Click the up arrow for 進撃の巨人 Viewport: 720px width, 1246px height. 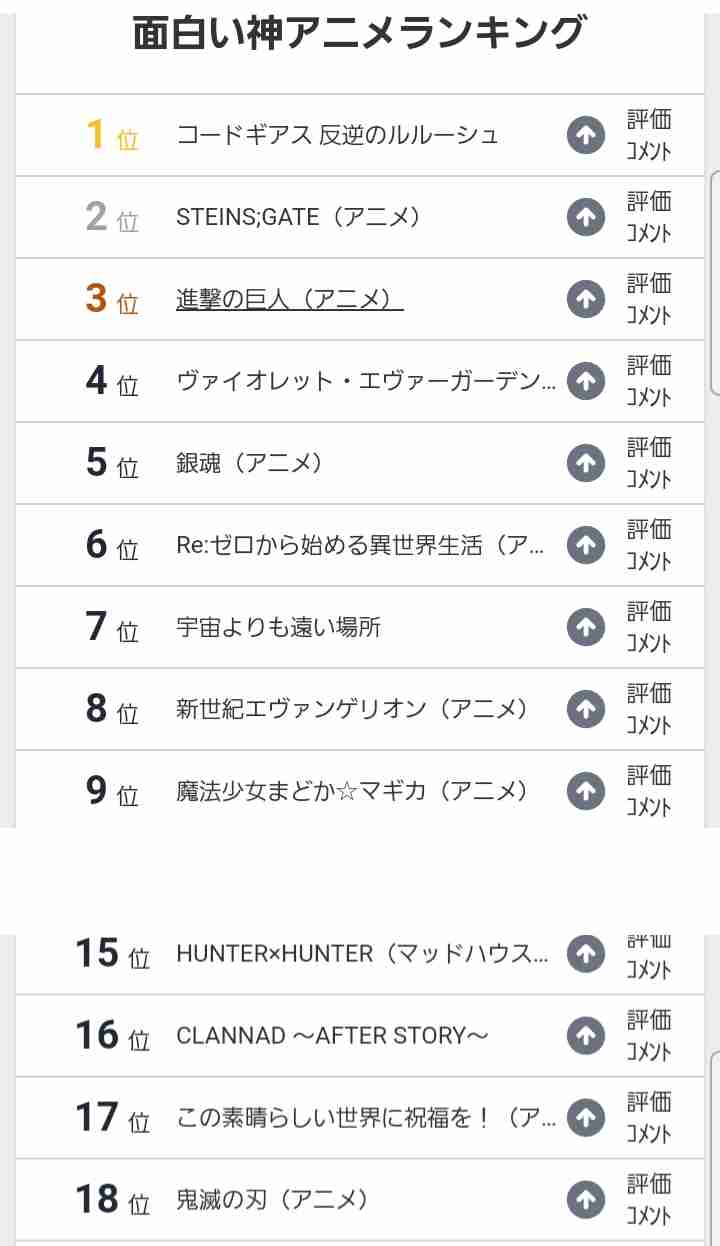click(x=586, y=299)
